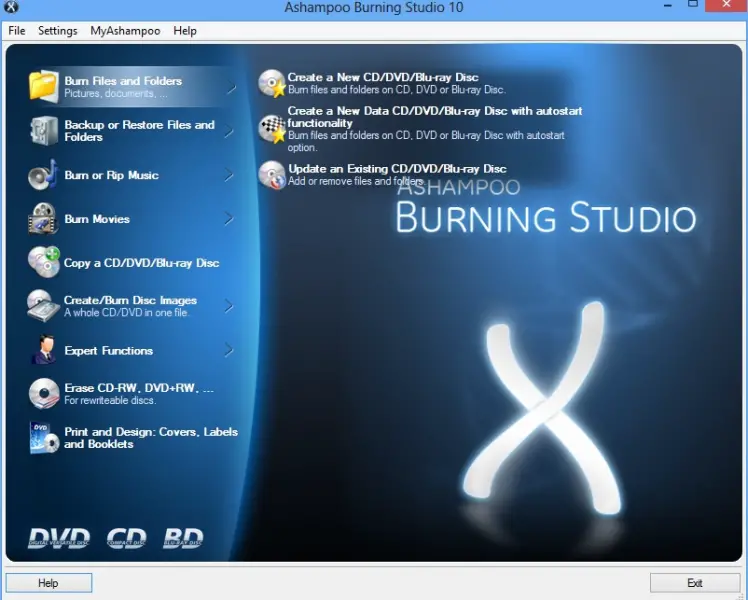This screenshot has height=600, width=748.
Task: Select the Create/Burn Disc Images entry
Action: [132, 306]
